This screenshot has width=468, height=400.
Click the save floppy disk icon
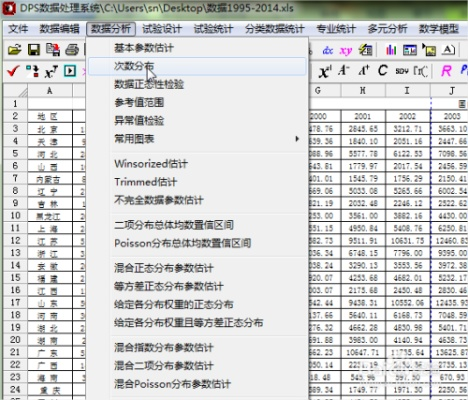coord(34,50)
